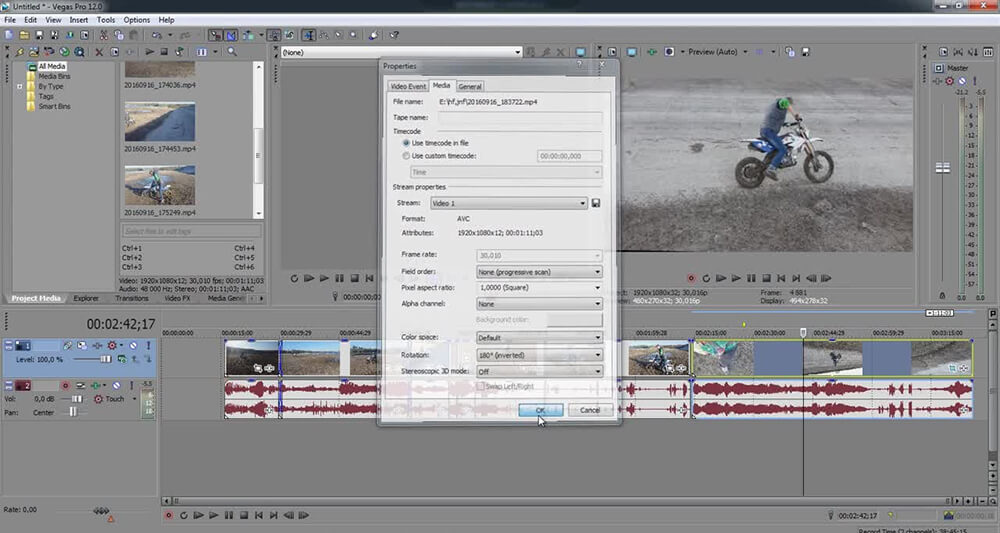The width and height of the screenshot is (1000, 533).
Task: Select the Smart Bins folder
Action: (54, 106)
